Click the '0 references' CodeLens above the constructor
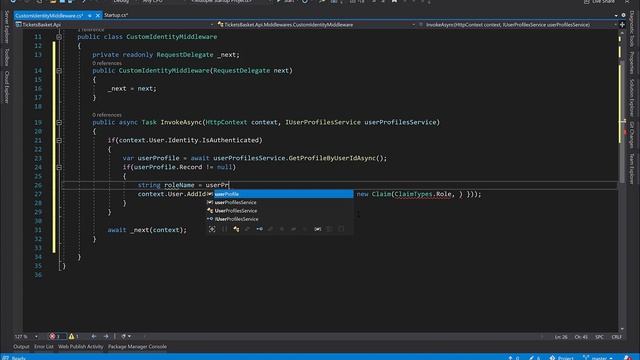This screenshot has height=360, width=640. (107, 63)
